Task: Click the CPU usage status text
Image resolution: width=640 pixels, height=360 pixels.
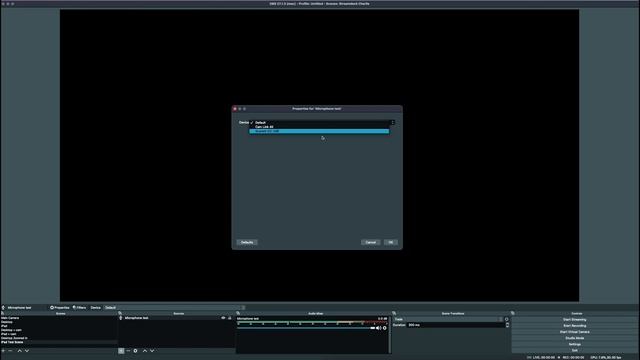Action: click(x=606, y=358)
